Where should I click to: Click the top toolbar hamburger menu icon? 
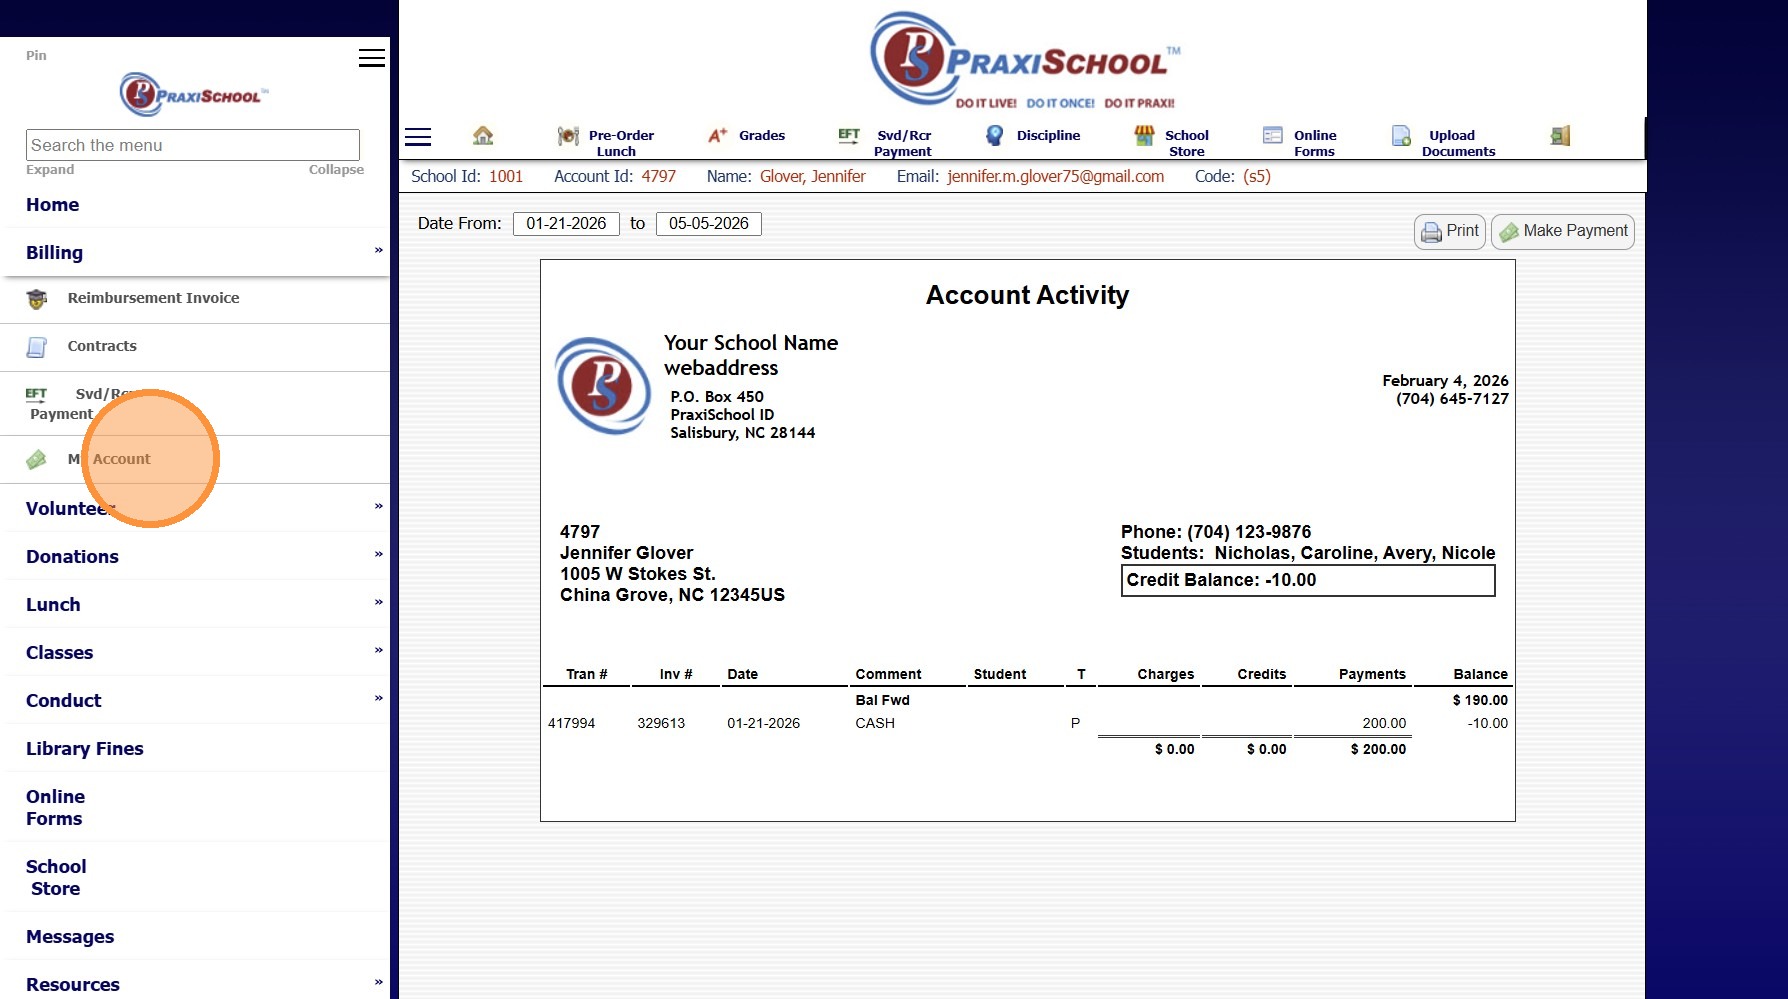(418, 137)
